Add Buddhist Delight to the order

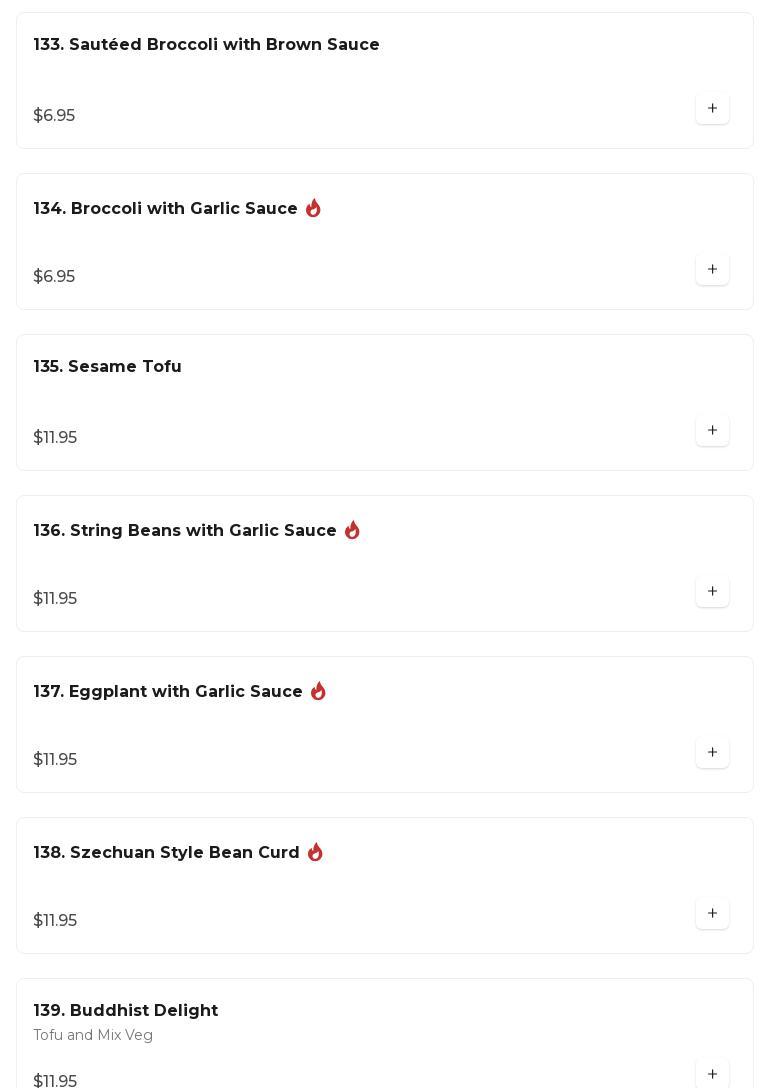(712, 1074)
